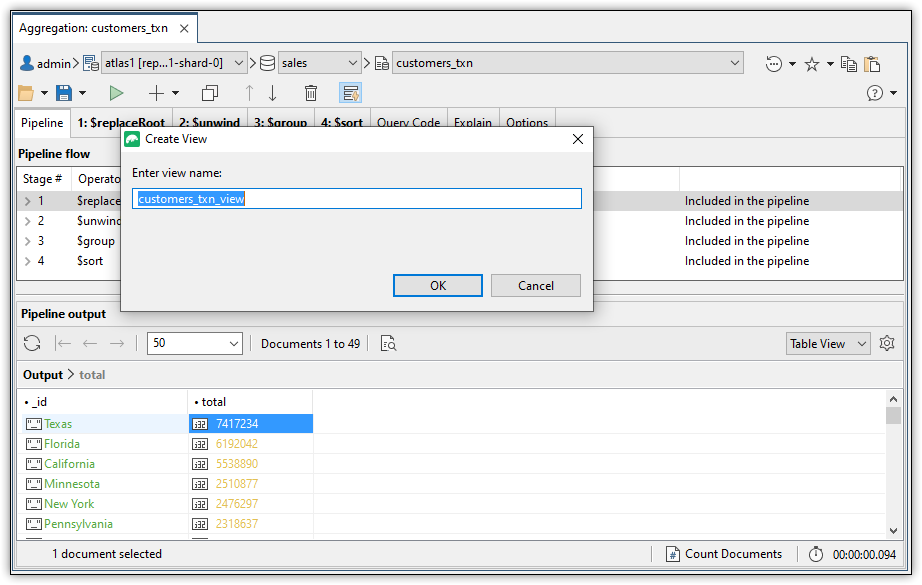Delete the stage using the trash icon
Image resolution: width=922 pixels, height=585 pixels.
coord(311,93)
